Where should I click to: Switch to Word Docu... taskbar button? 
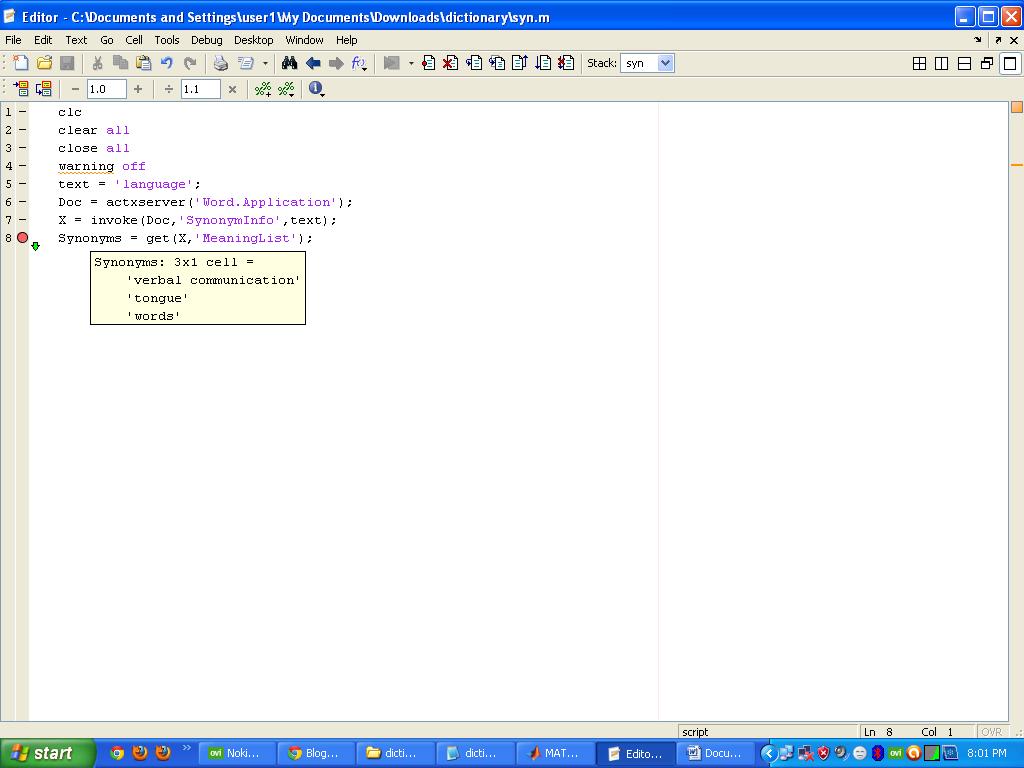pyautogui.click(x=715, y=753)
